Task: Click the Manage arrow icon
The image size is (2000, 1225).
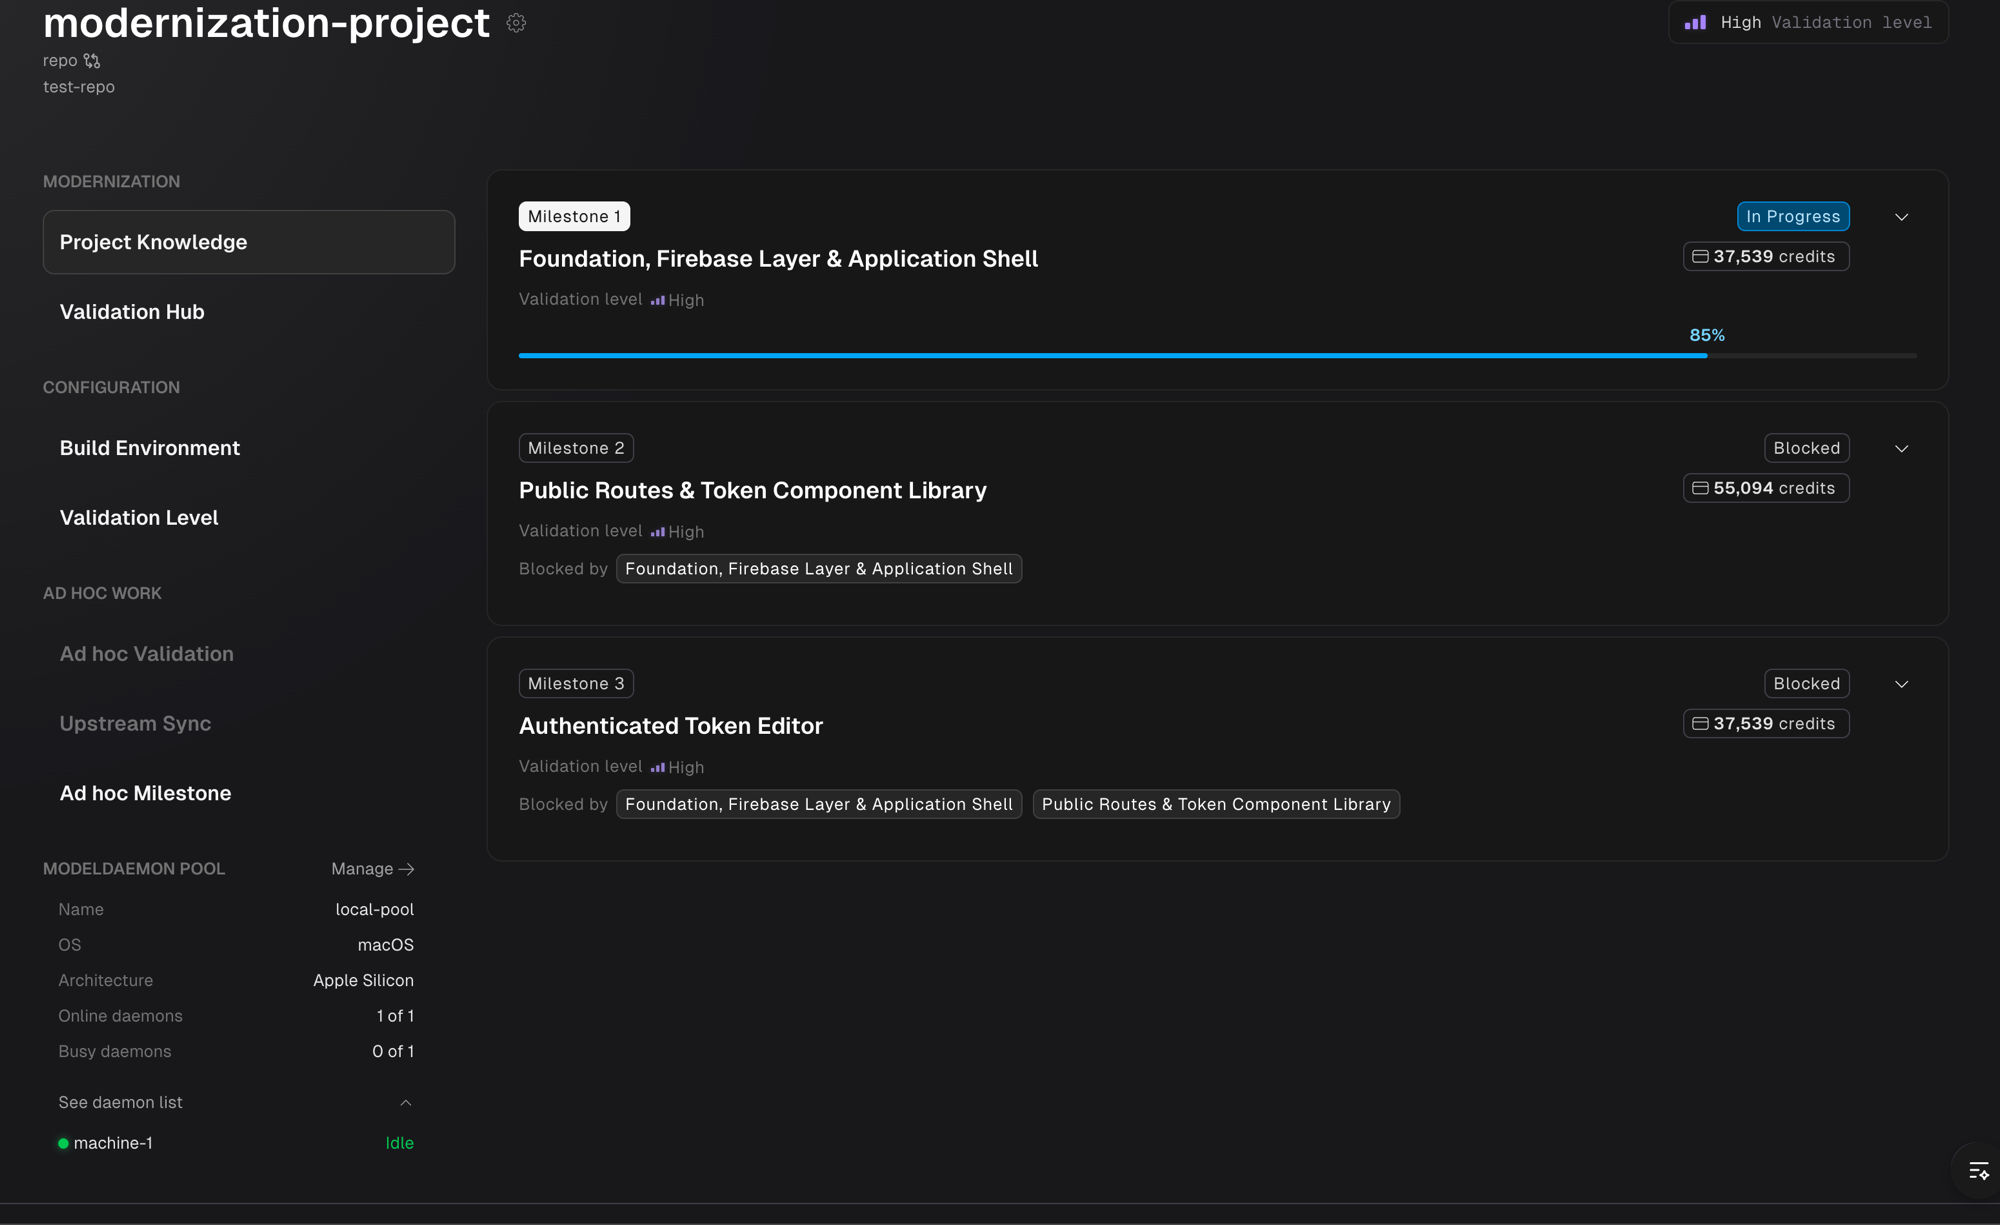Action: pyautogui.click(x=406, y=869)
